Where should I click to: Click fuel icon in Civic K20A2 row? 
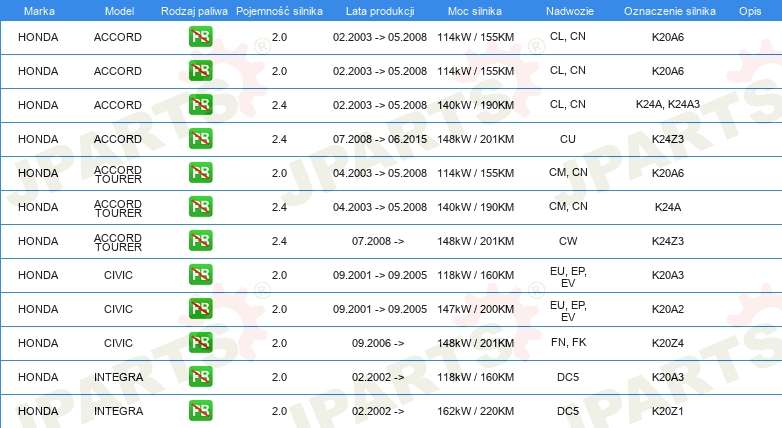pos(200,308)
